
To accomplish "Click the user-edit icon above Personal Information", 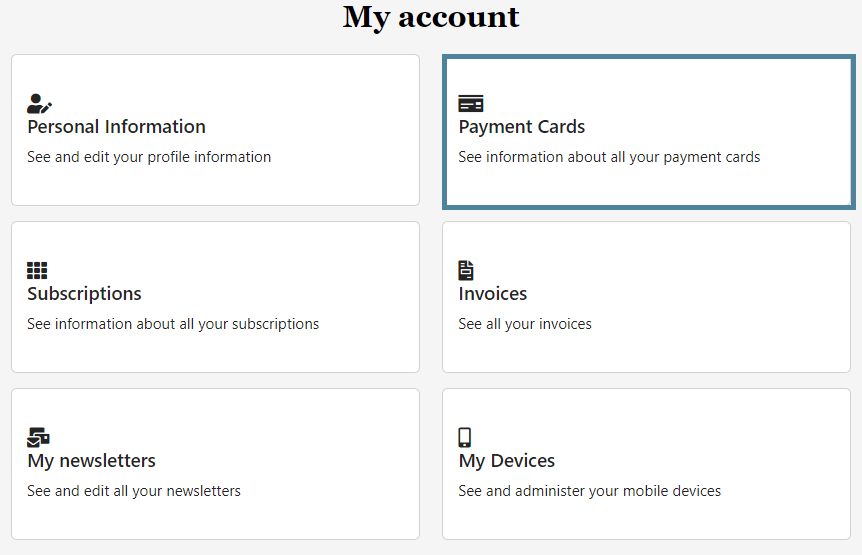I will pyautogui.click(x=39, y=103).
